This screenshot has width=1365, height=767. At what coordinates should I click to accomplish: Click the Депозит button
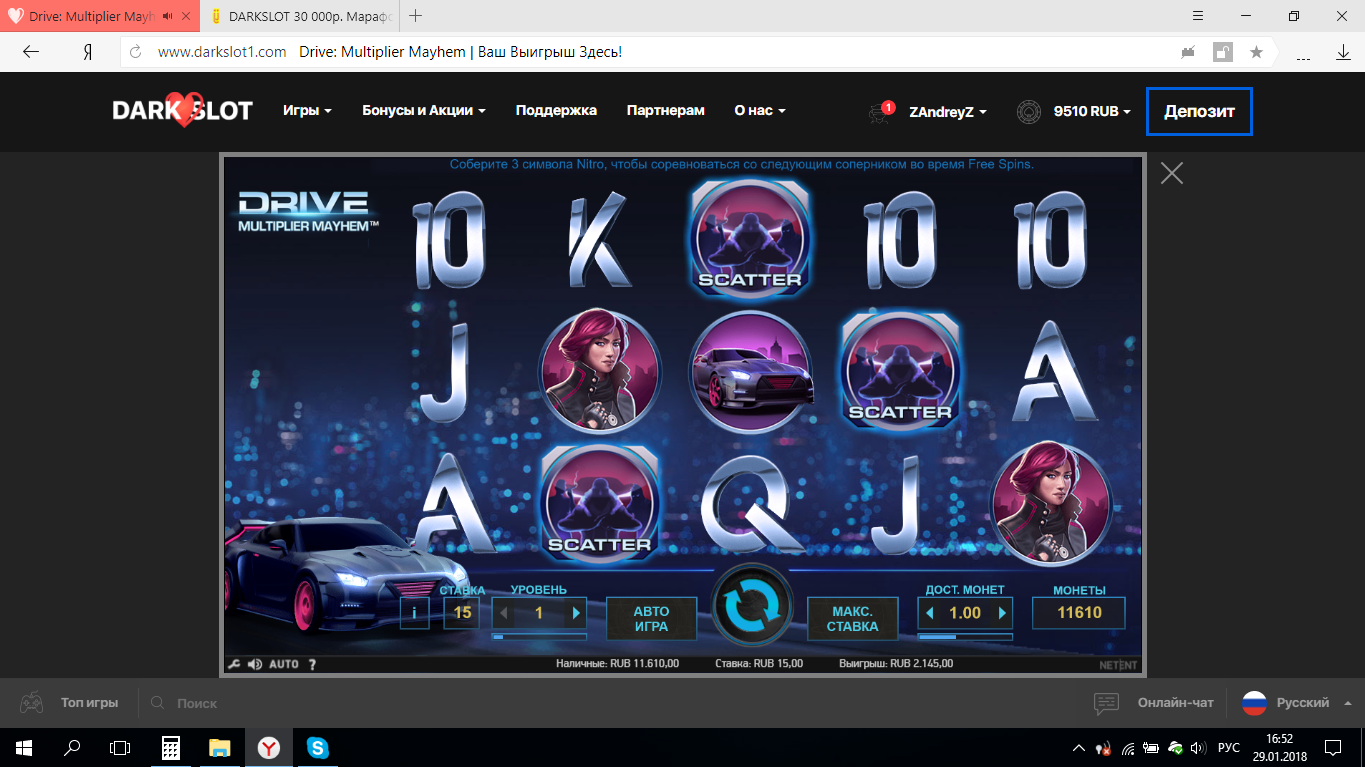point(1199,111)
